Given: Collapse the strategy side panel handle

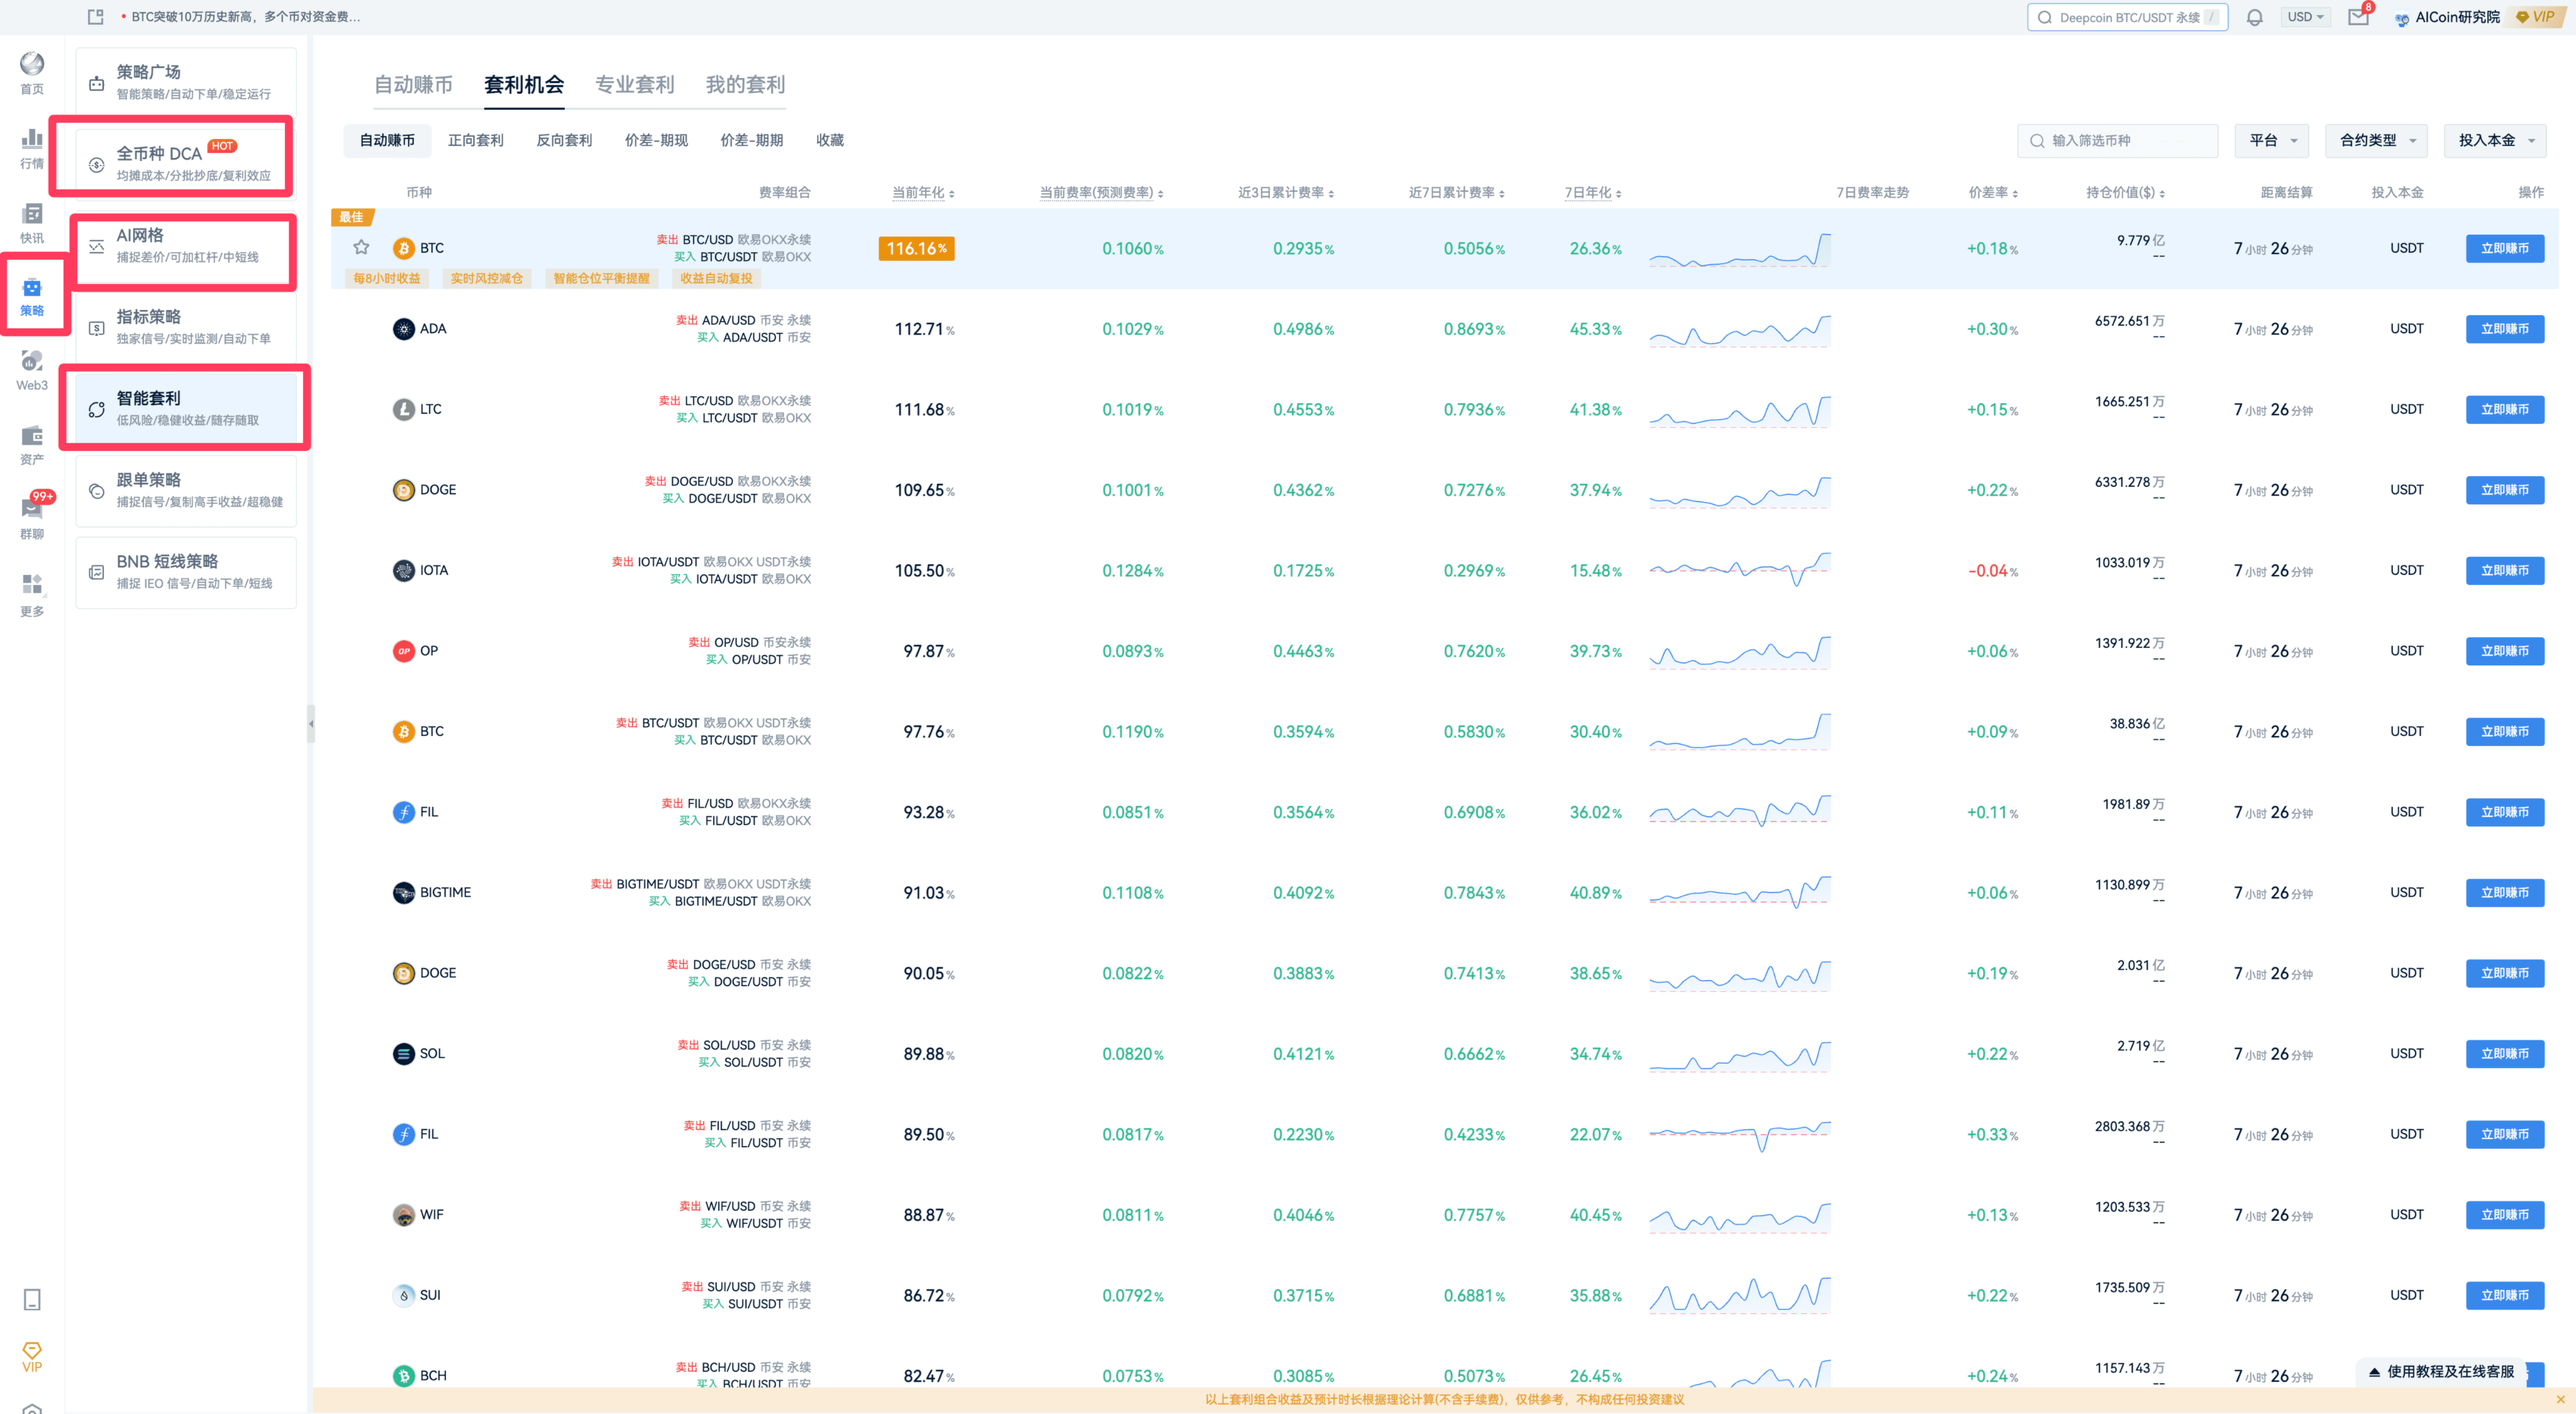Looking at the screenshot, I should (311, 723).
